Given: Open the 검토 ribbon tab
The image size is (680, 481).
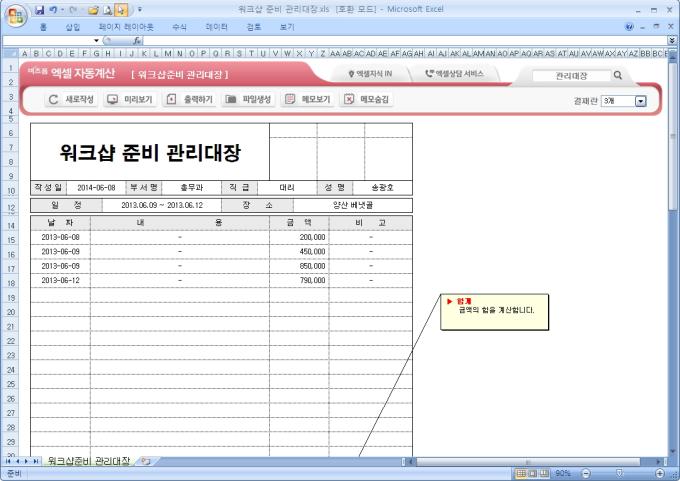Looking at the screenshot, I should point(254,27).
